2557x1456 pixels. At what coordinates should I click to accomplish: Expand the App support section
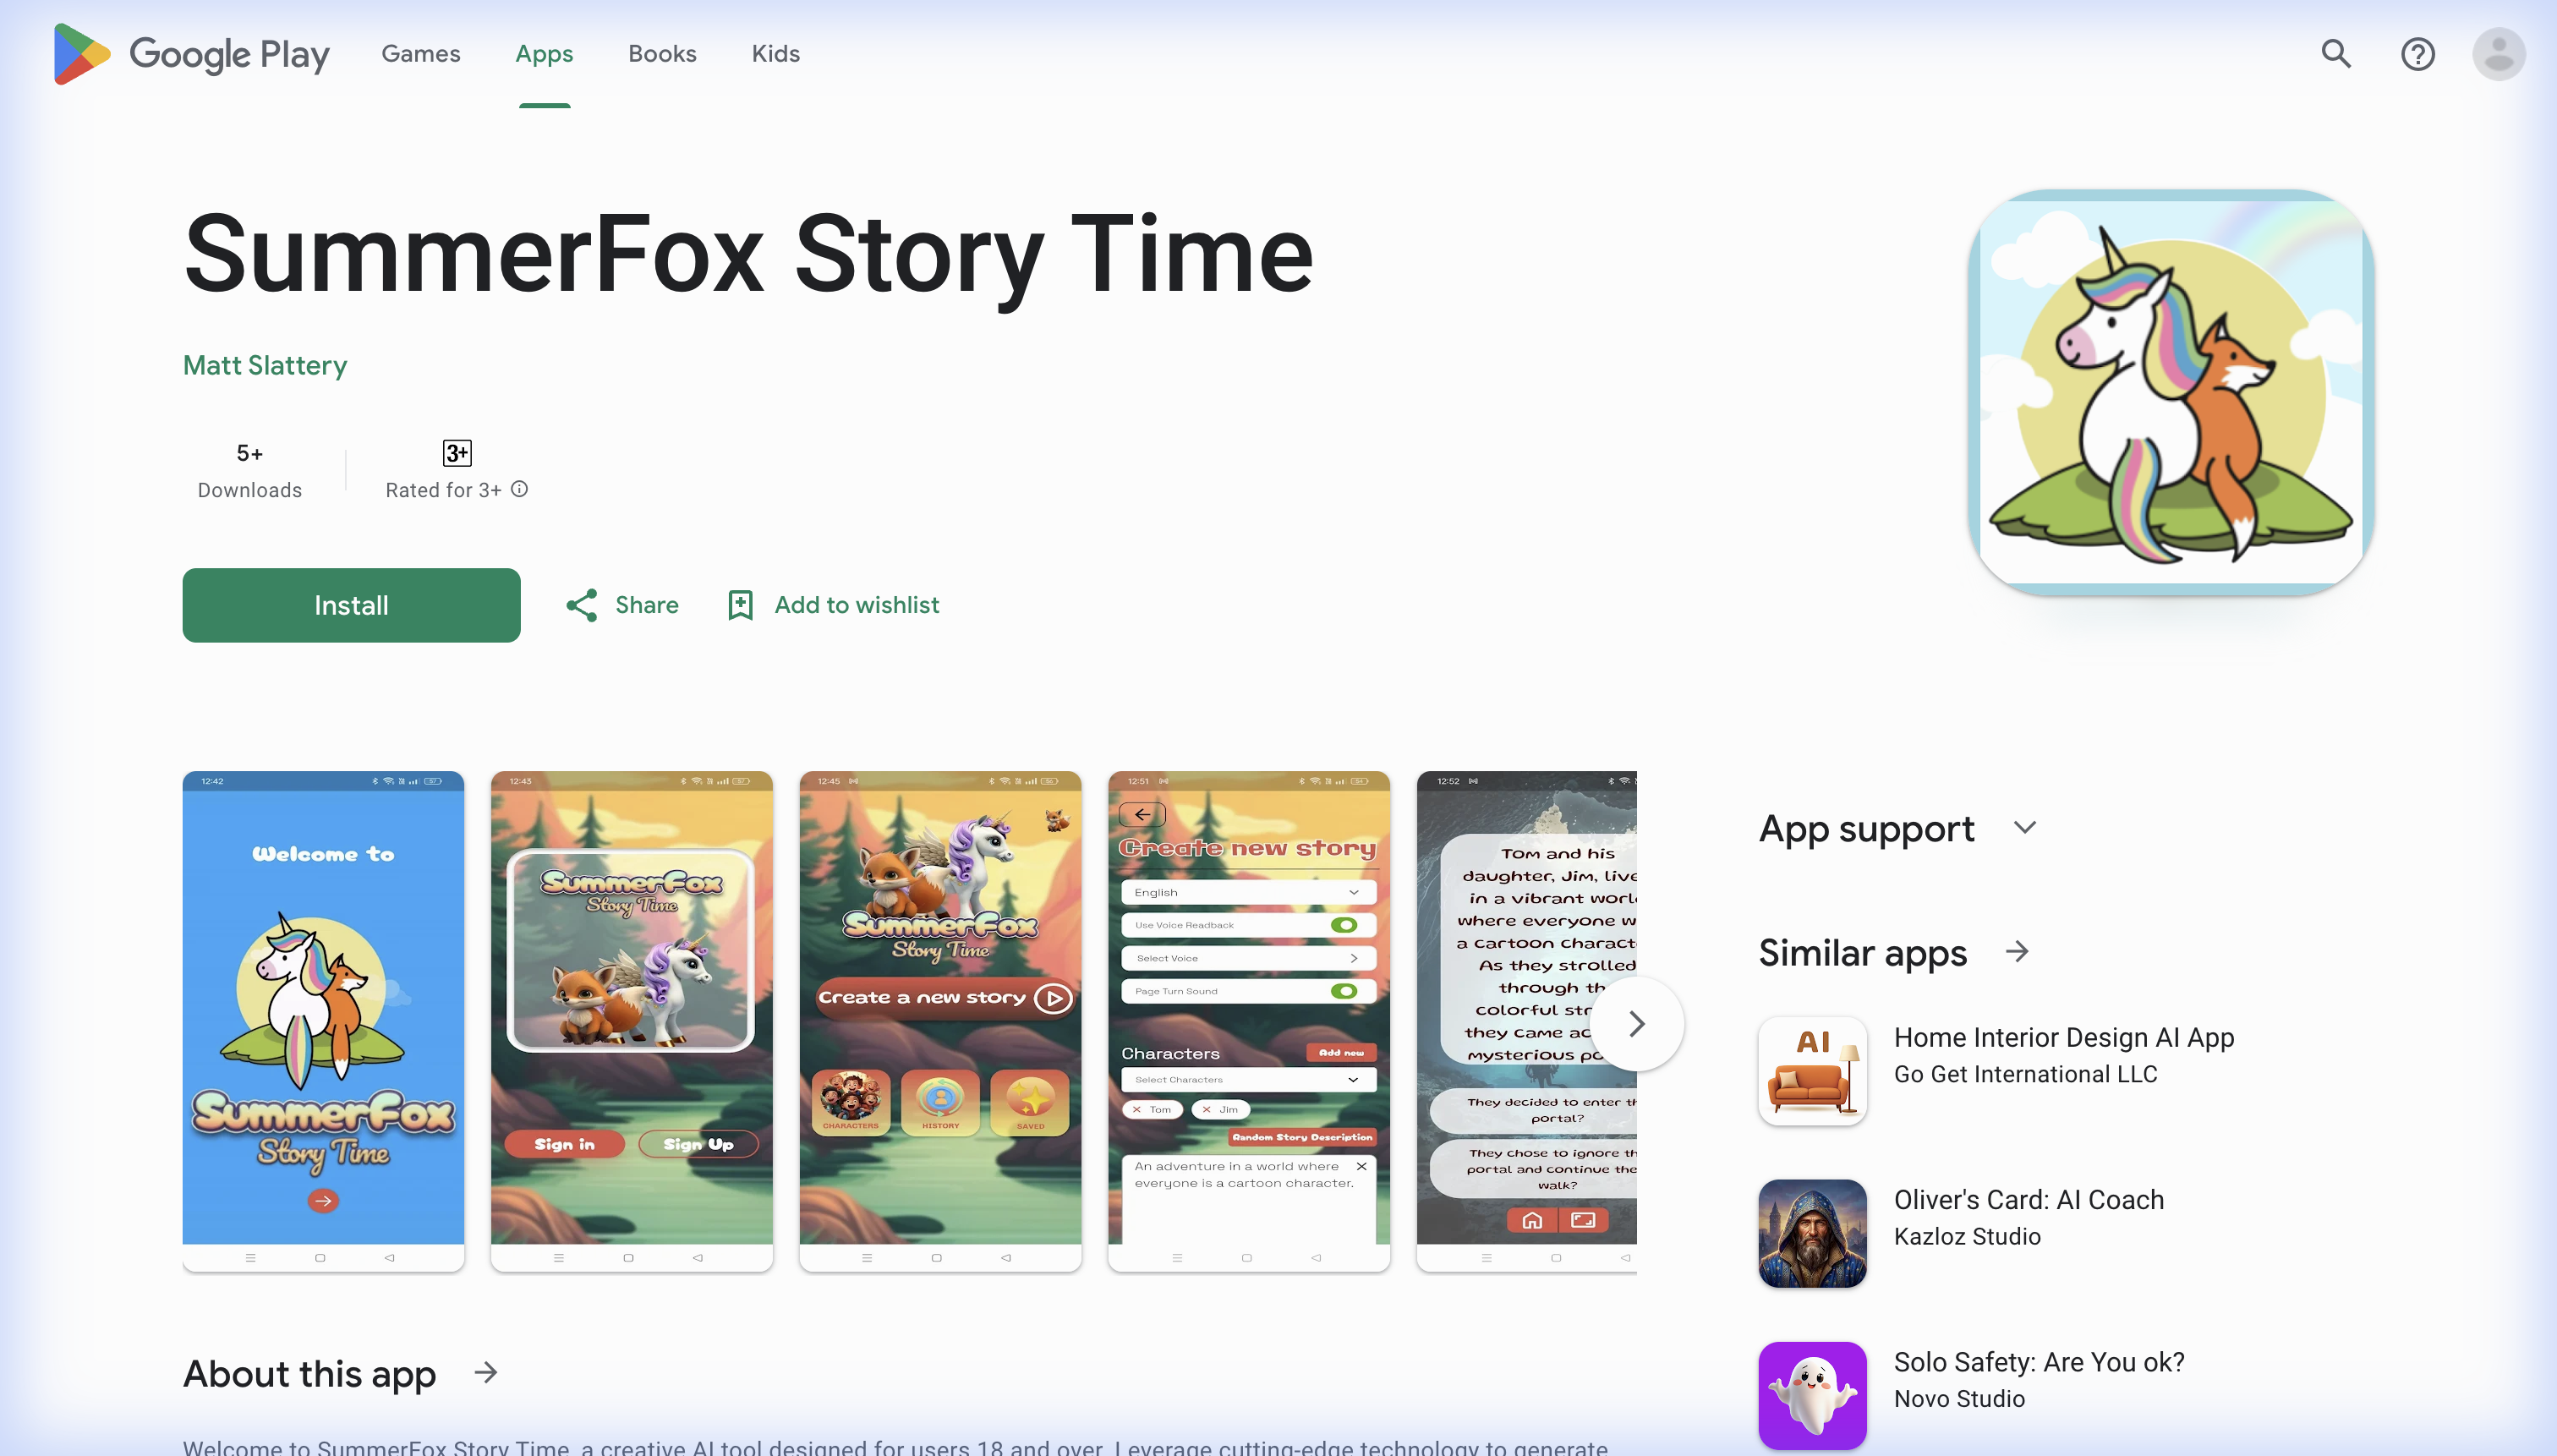(2024, 828)
